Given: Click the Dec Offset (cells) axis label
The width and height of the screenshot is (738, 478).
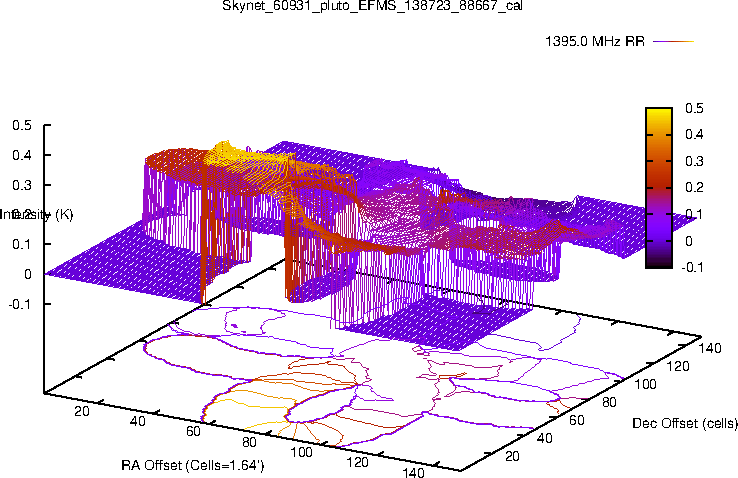Looking at the screenshot, I should [x=685, y=423].
